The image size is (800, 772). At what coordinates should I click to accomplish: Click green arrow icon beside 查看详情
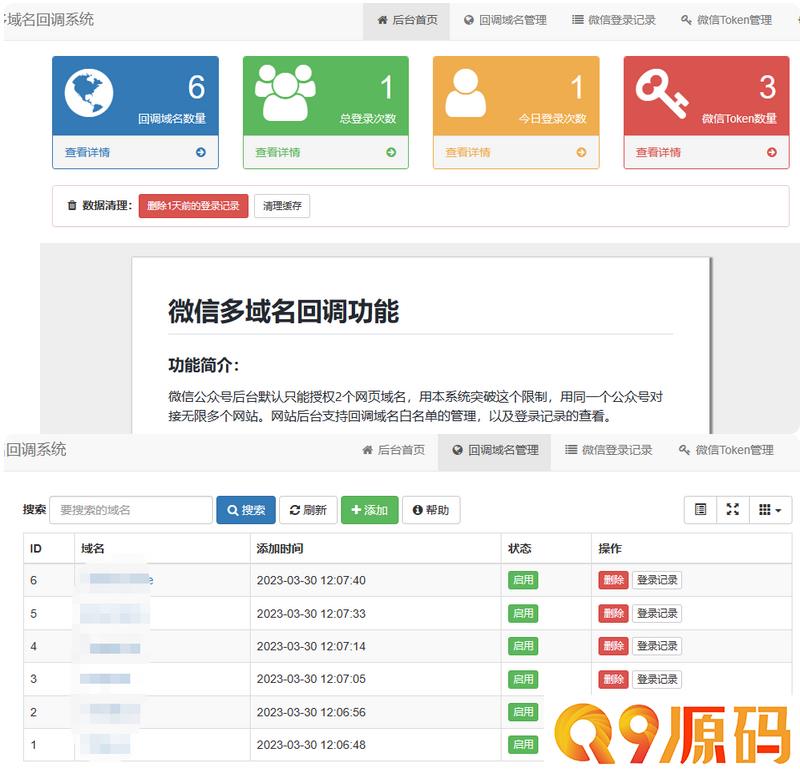[391, 152]
